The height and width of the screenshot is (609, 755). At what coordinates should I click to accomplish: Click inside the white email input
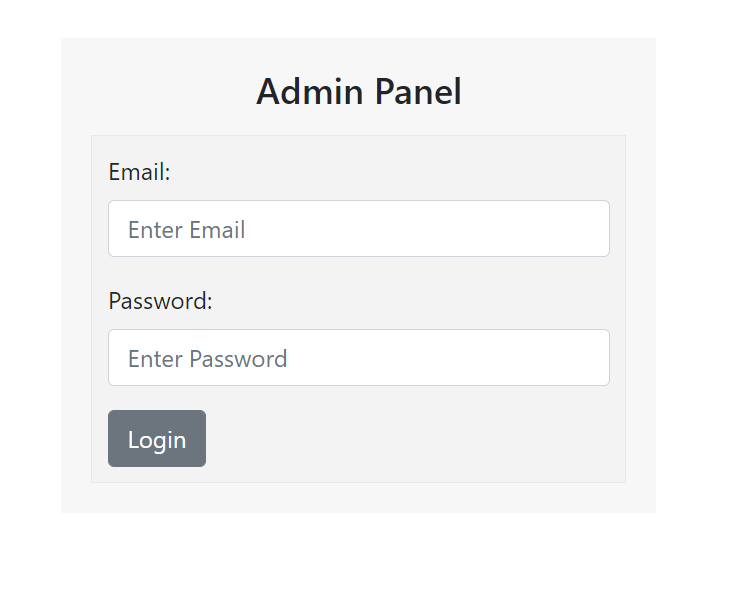pyautogui.click(x=358, y=229)
